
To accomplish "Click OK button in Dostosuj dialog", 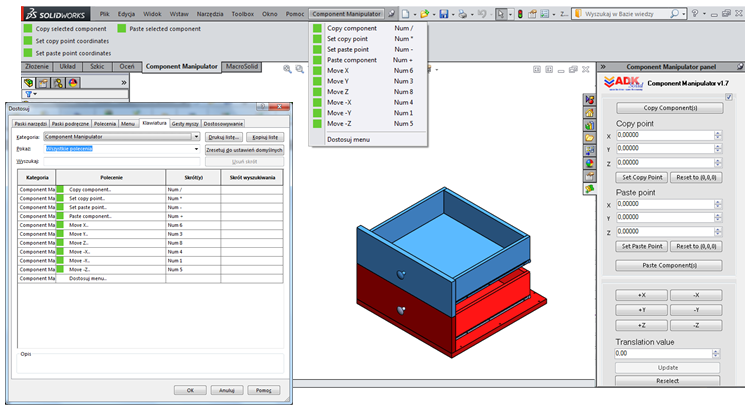I will [x=190, y=390].
